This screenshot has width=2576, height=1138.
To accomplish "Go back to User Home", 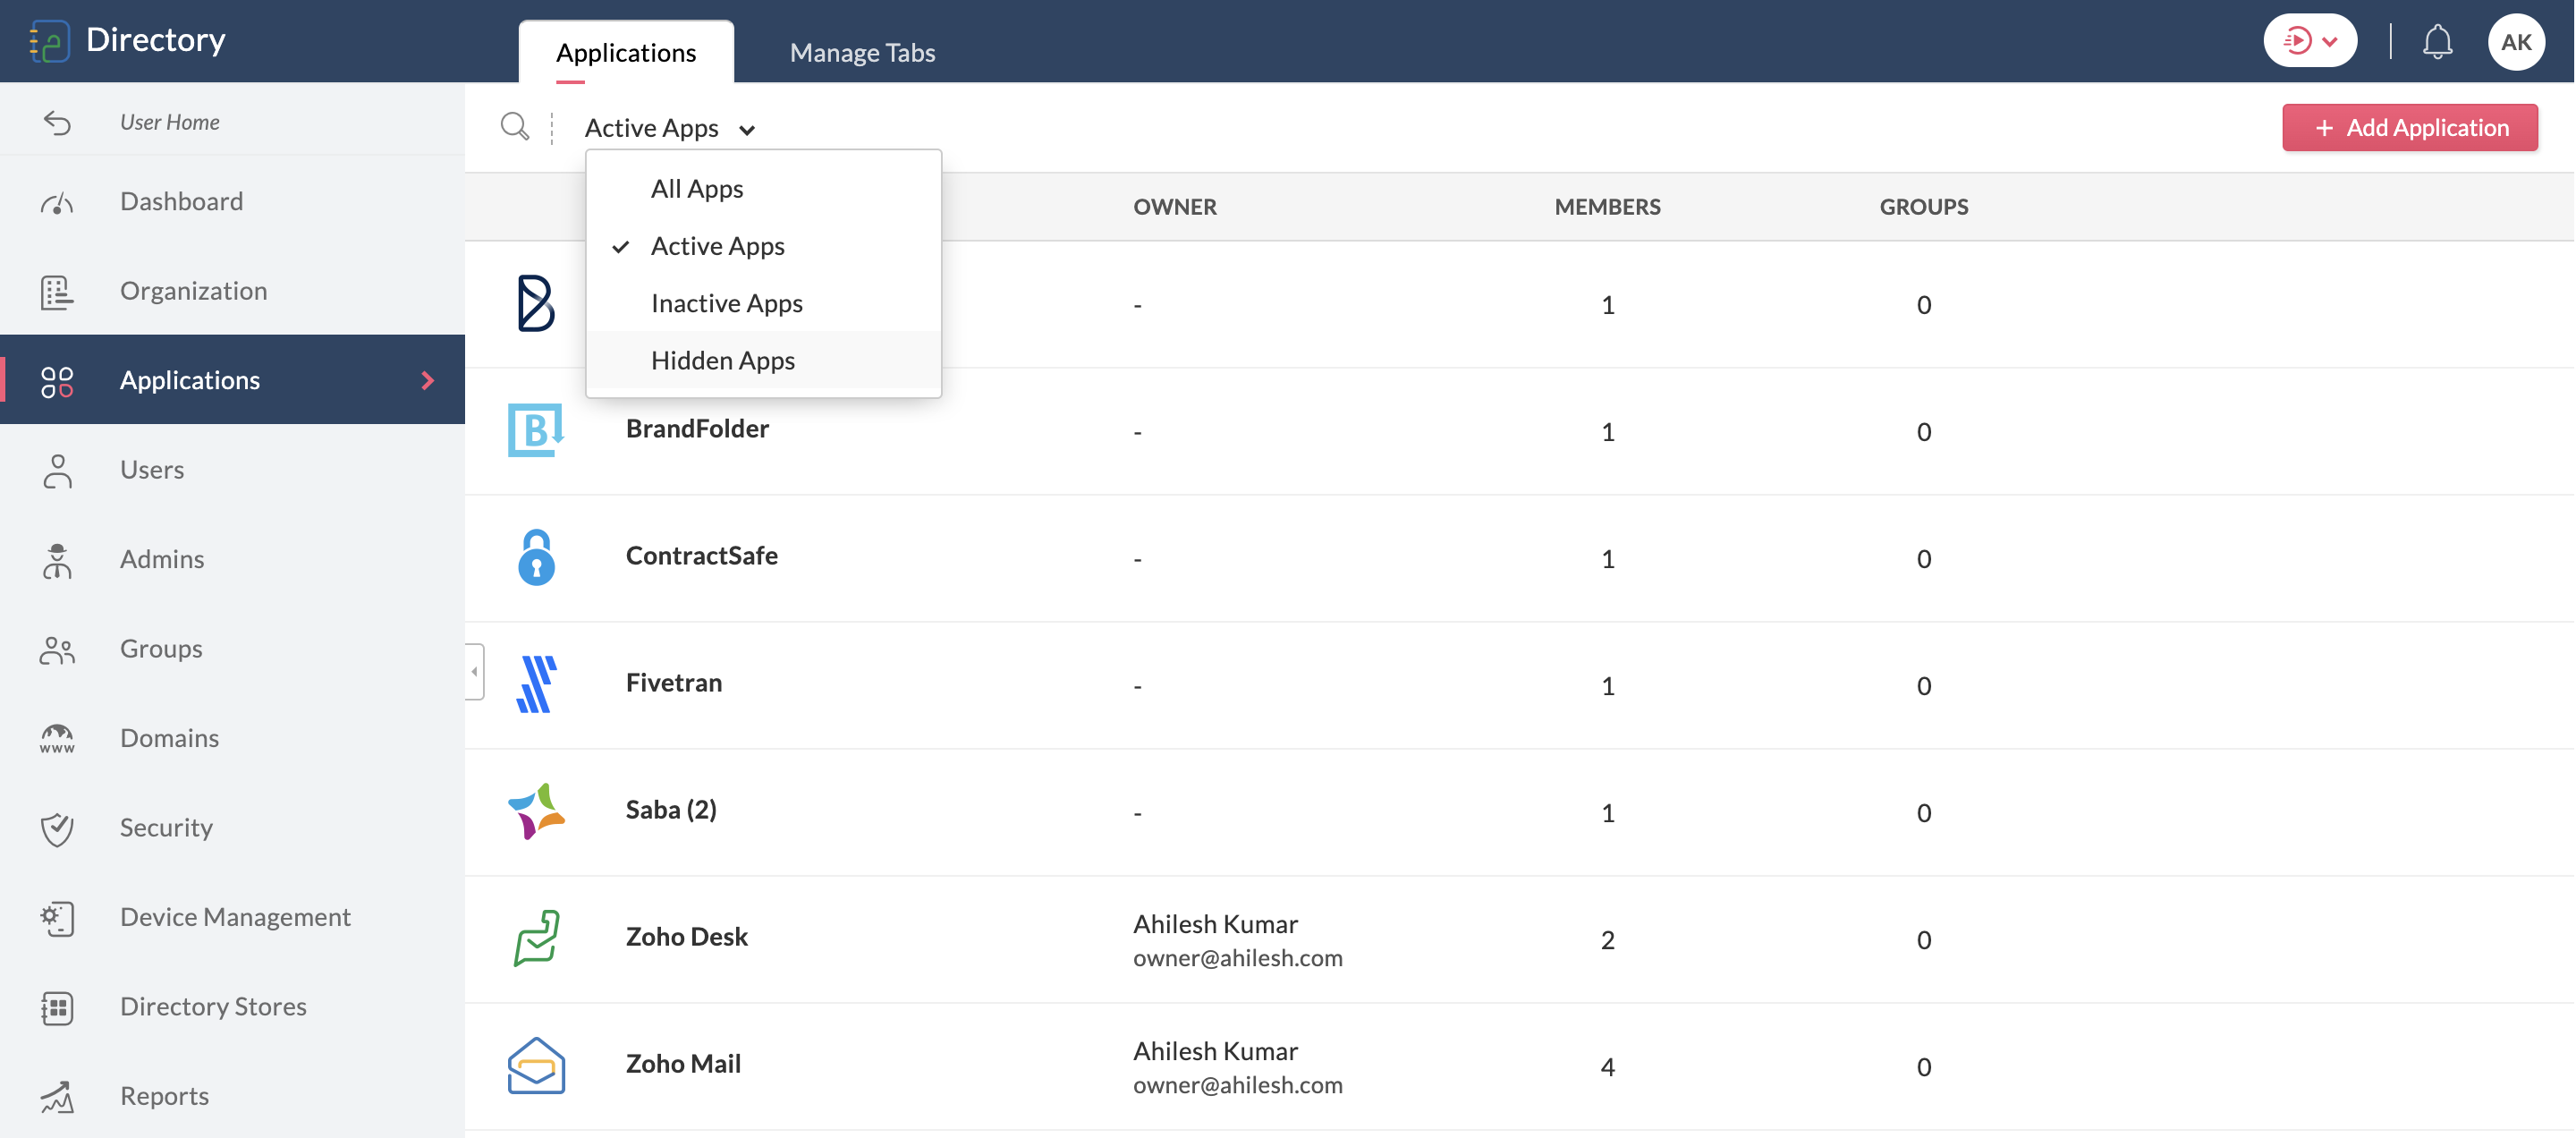I will coord(169,122).
